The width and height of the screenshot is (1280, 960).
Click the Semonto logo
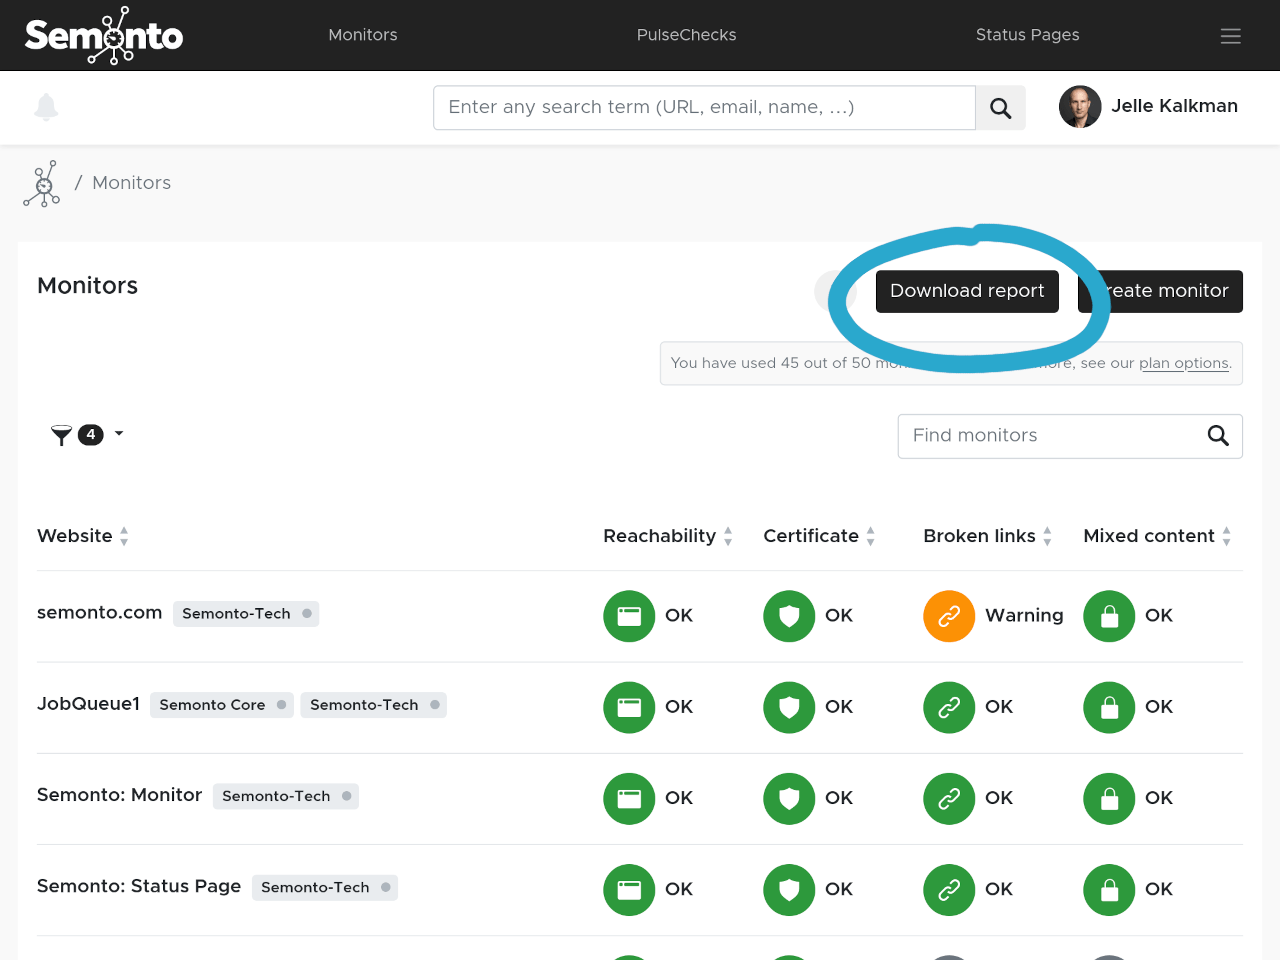pyautogui.click(x=104, y=36)
